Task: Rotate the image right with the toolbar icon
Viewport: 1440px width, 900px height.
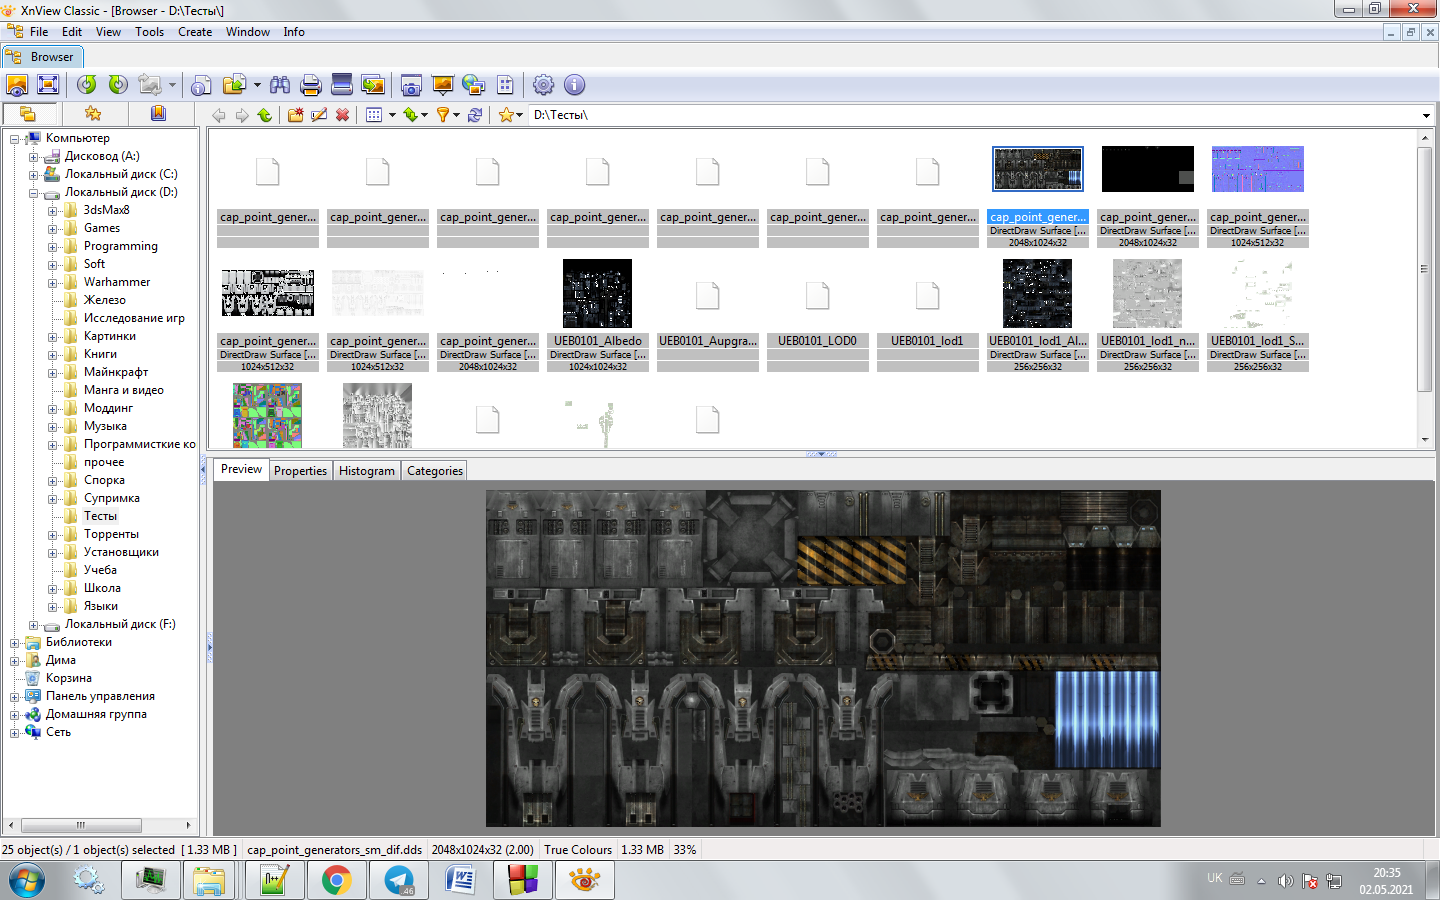Action: pos(118,85)
